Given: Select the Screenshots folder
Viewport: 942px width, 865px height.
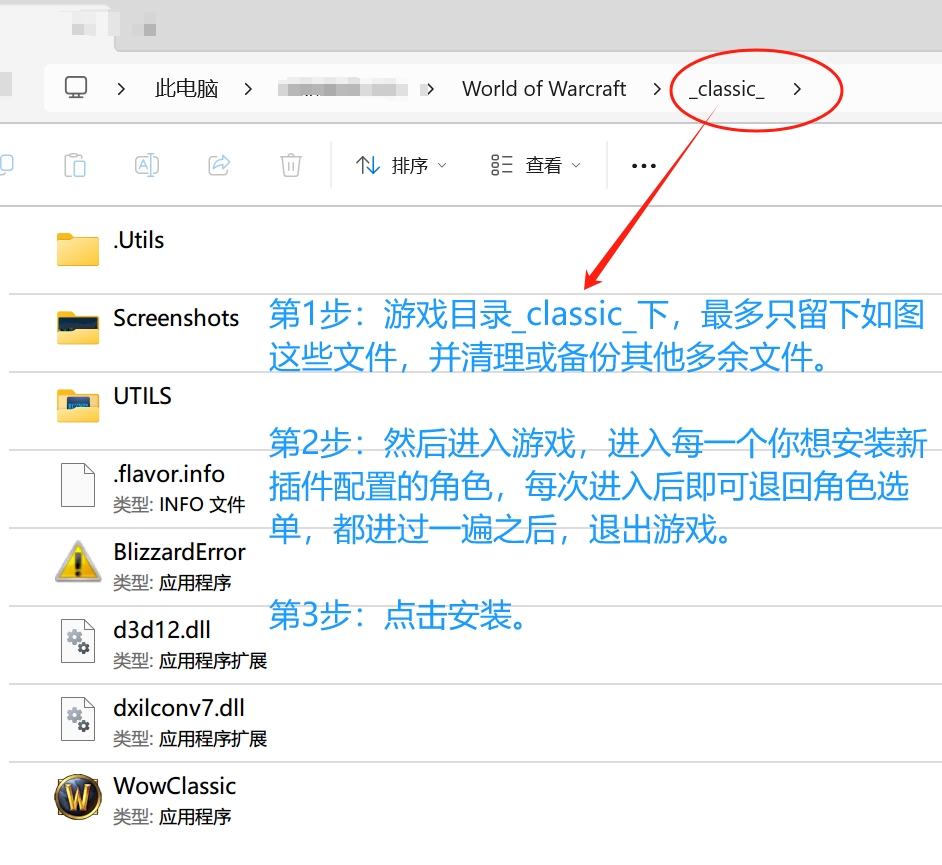Looking at the screenshot, I should 176,319.
